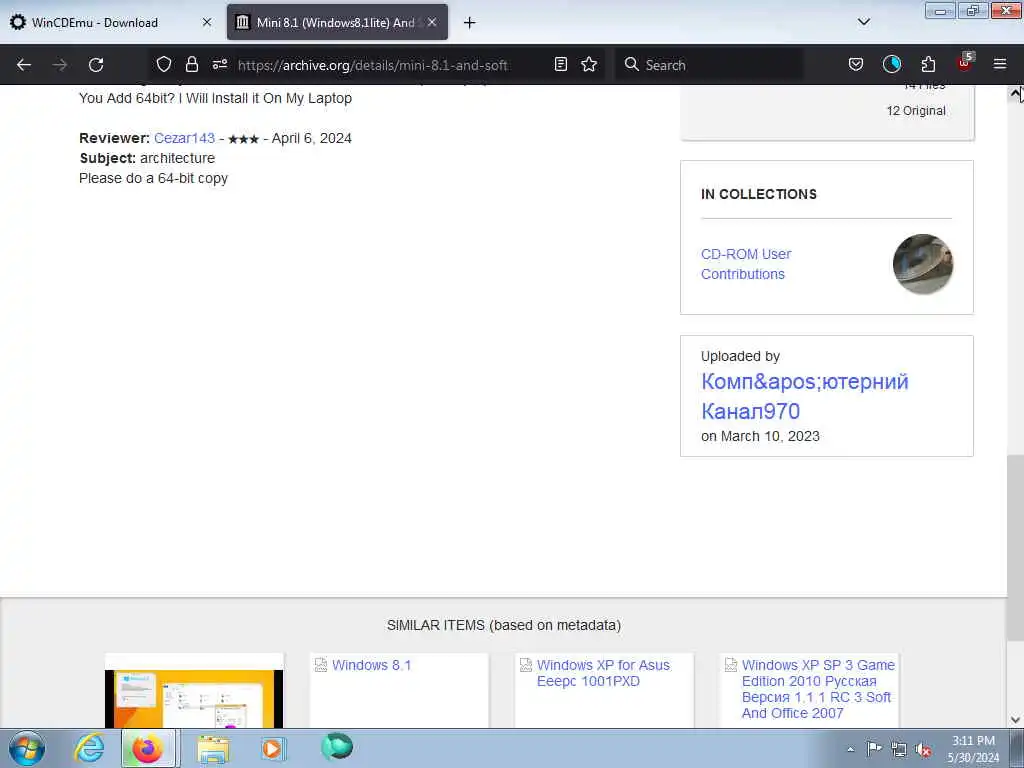Viewport: 1024px width, 768px height.
Task: Close the Mini 8.1 archive tab
Action: pyautogui.click(x=432, y=22)
